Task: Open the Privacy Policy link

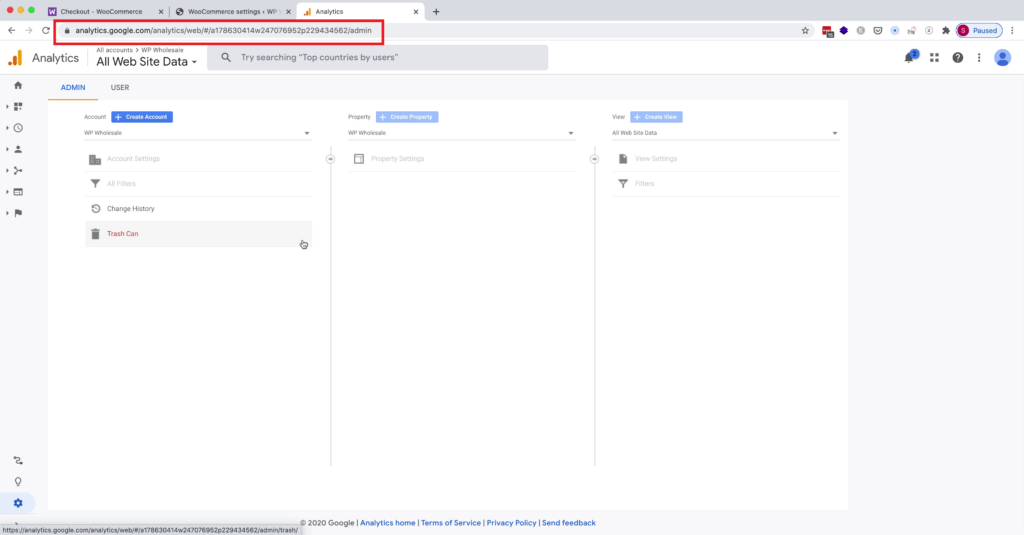Action: pyautogui.click(x=511, y=523)
